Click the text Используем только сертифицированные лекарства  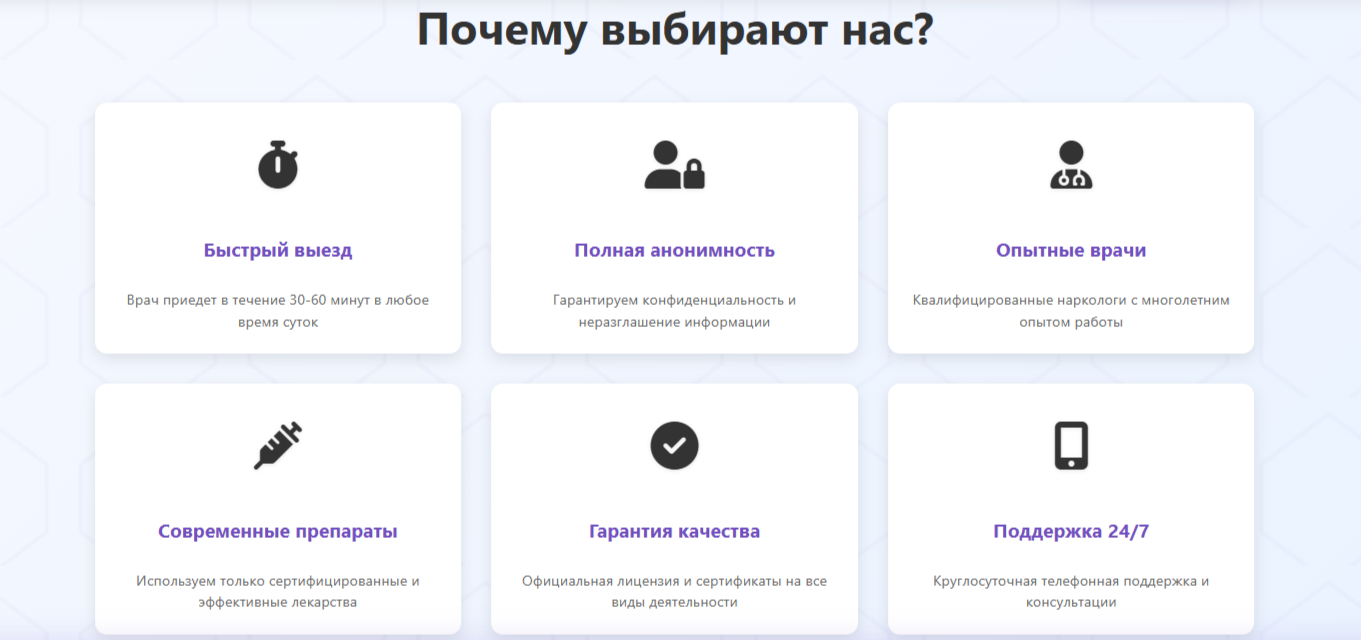(x=278, y=592)
